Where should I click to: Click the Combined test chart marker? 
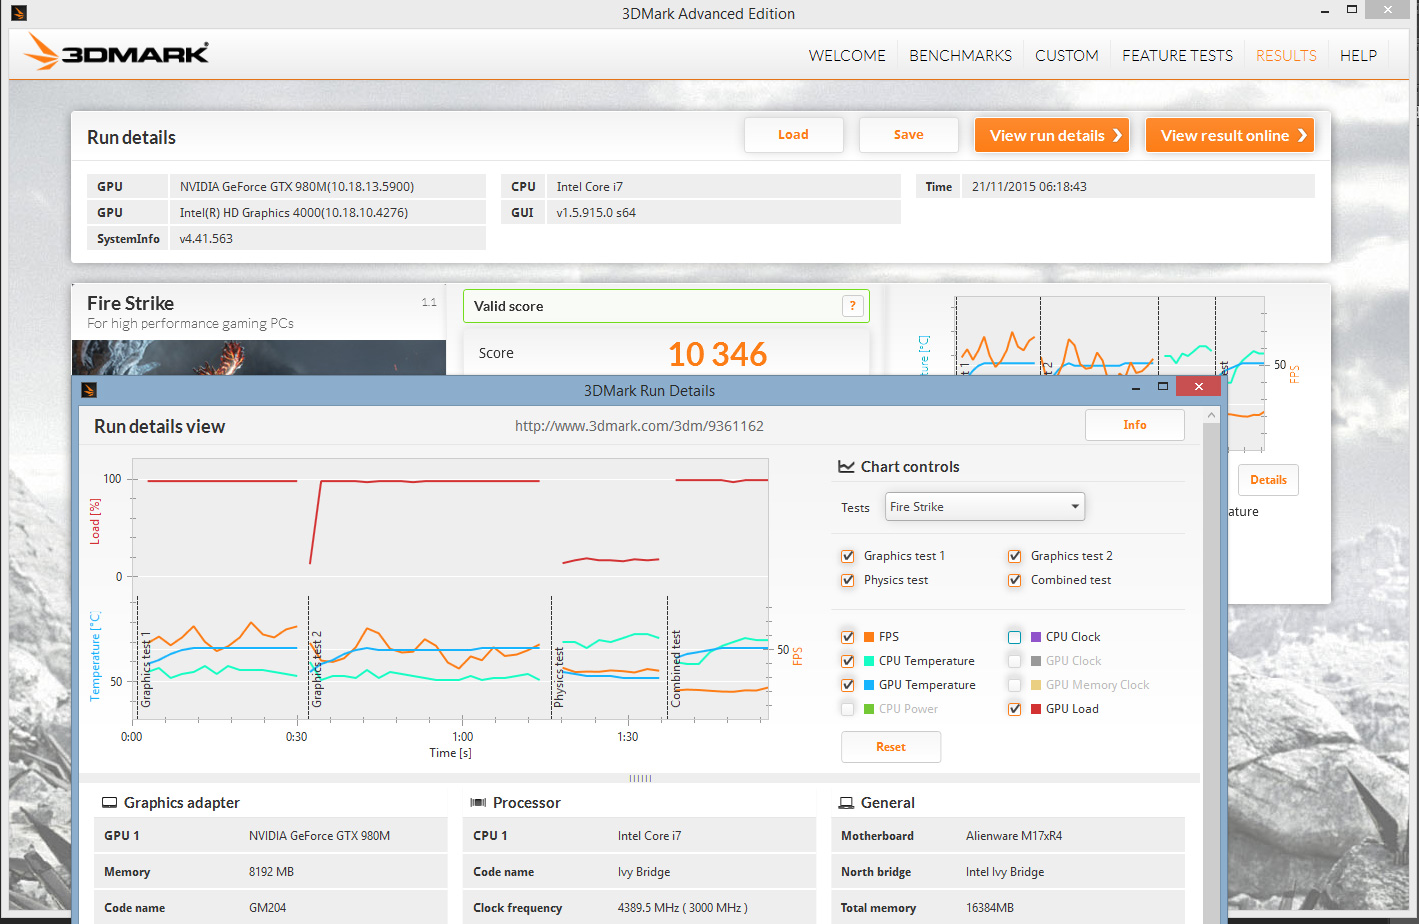[x=676, y=669]
